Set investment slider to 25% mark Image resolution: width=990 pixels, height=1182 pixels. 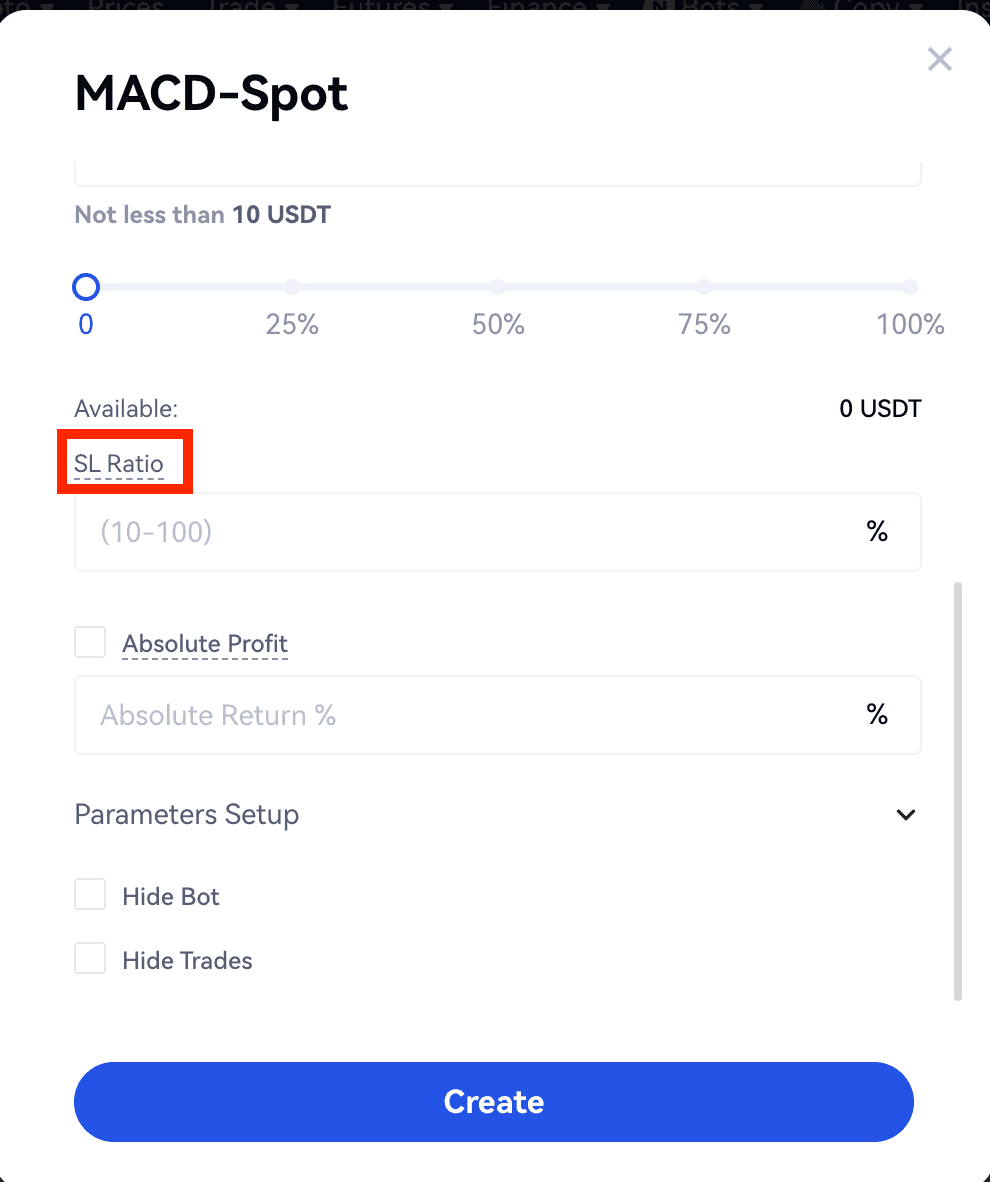(x=292, y=288)
